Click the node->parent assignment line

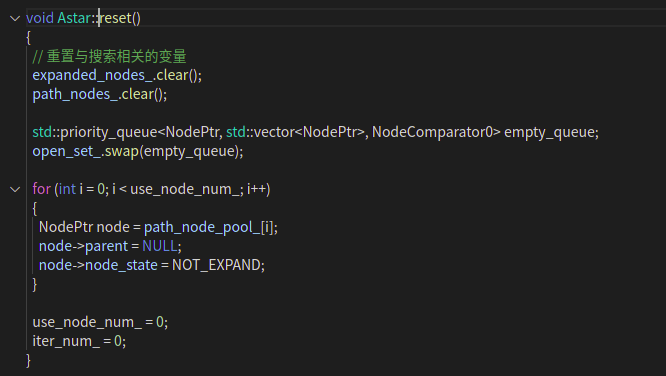pyautogui.click(x=110, y=246)
